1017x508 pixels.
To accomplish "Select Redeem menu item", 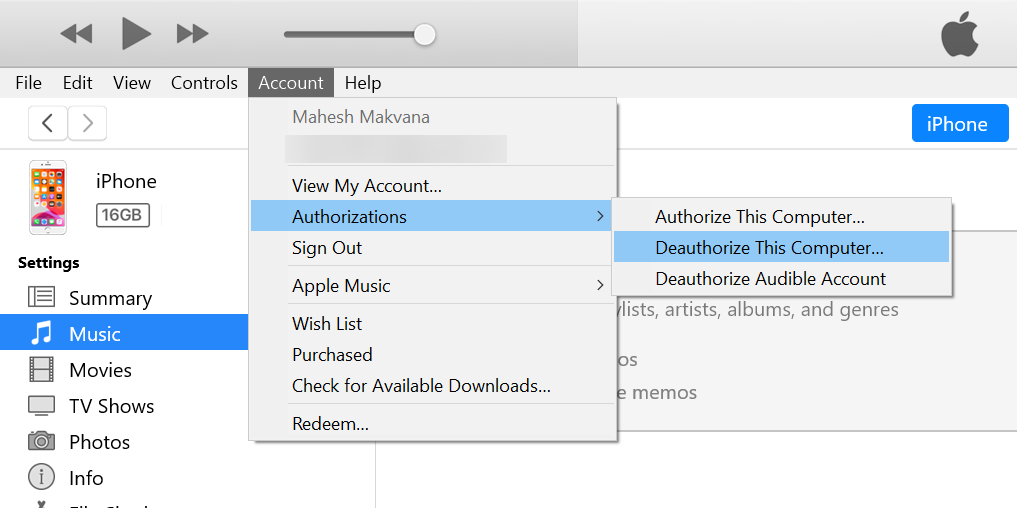I will pos(433,424).
